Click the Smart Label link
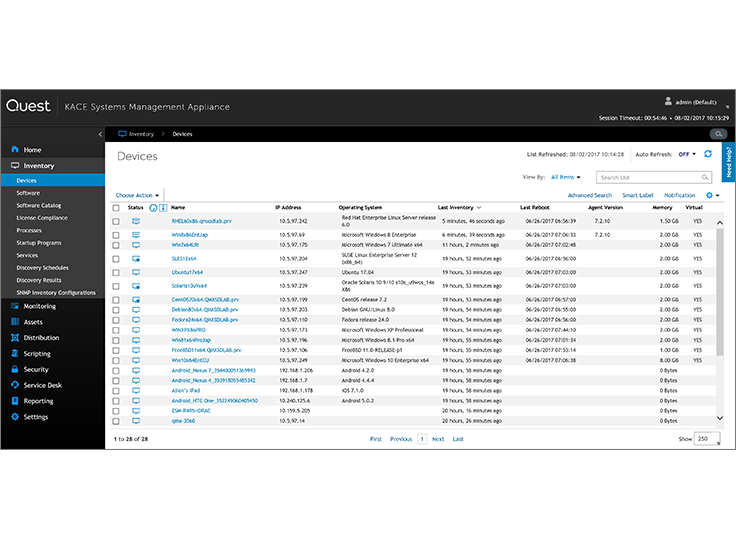Viewport: 736px width, 540px height. pos(637,195)
